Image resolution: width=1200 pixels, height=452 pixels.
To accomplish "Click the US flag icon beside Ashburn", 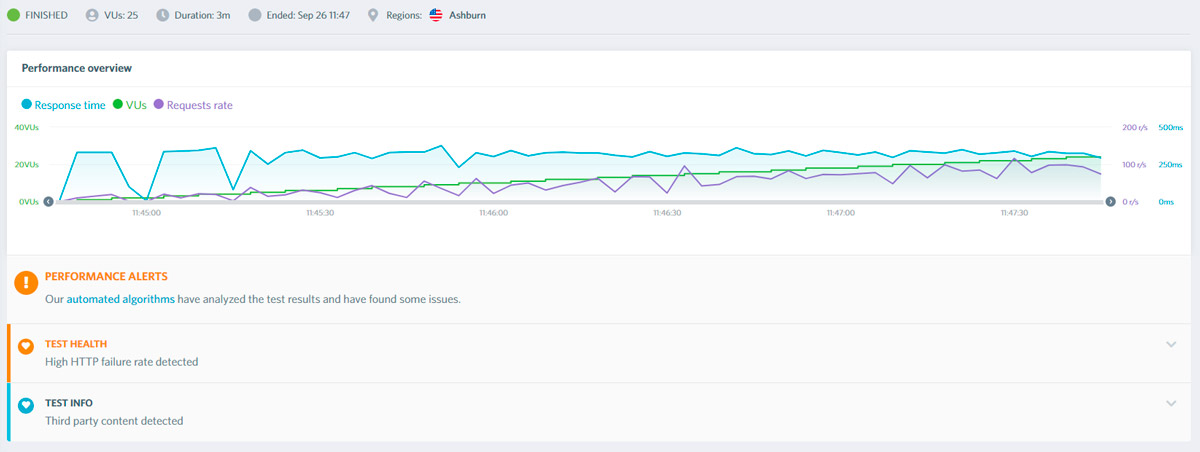I will pyautogui.click(x=436, y=15).
